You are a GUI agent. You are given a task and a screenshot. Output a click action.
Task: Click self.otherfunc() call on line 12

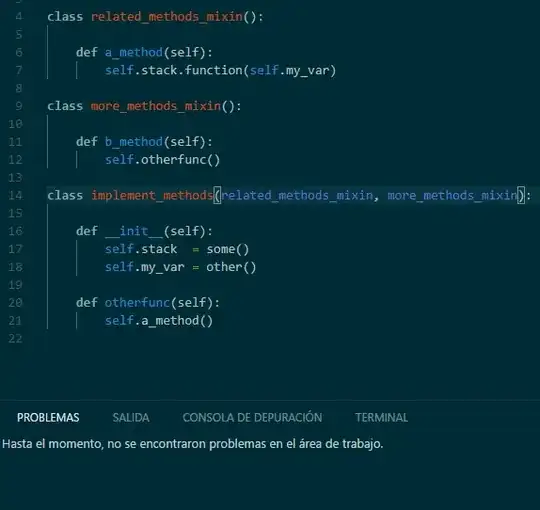coord(162,160)
